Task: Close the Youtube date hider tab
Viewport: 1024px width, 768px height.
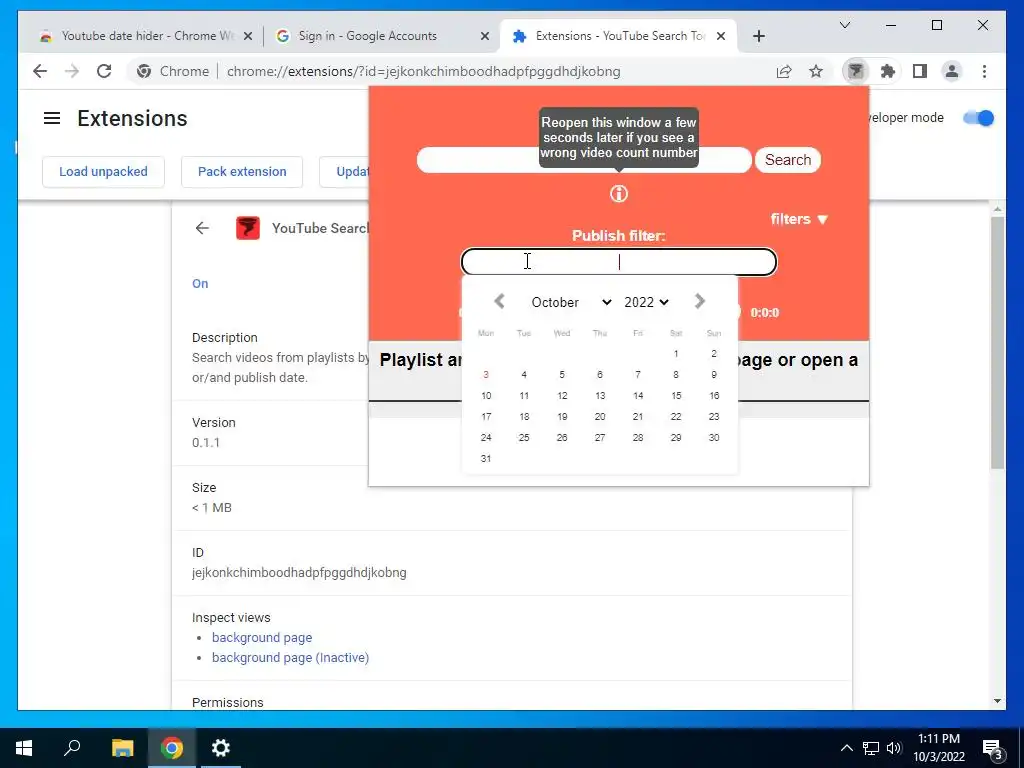Action: coord(248,36)
